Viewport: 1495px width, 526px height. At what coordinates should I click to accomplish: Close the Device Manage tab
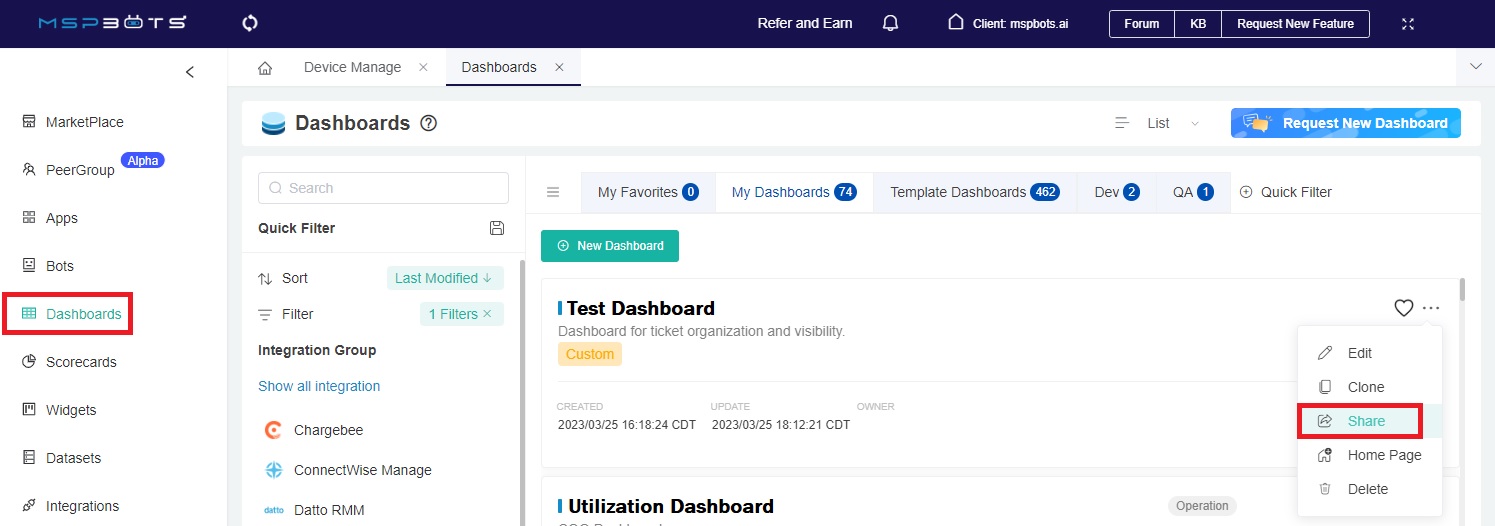click(x=423, y=67)
